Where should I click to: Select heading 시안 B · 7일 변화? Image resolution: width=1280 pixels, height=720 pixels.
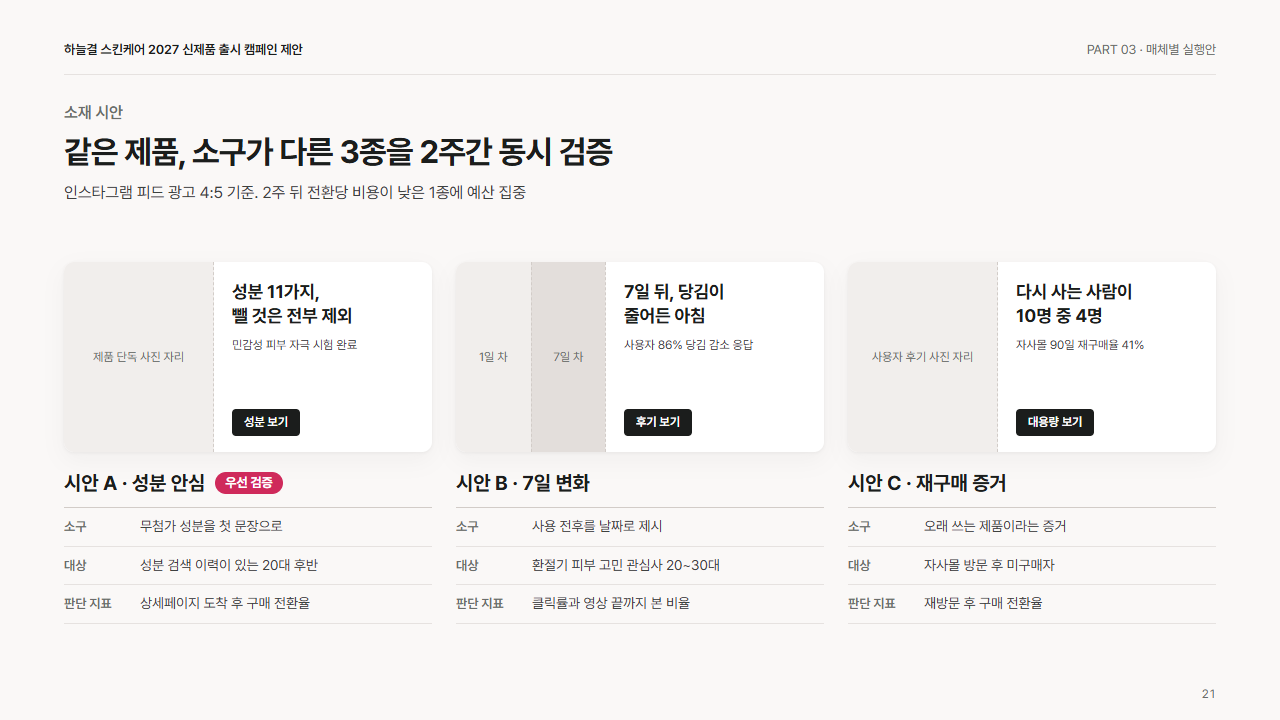[523, 483]
